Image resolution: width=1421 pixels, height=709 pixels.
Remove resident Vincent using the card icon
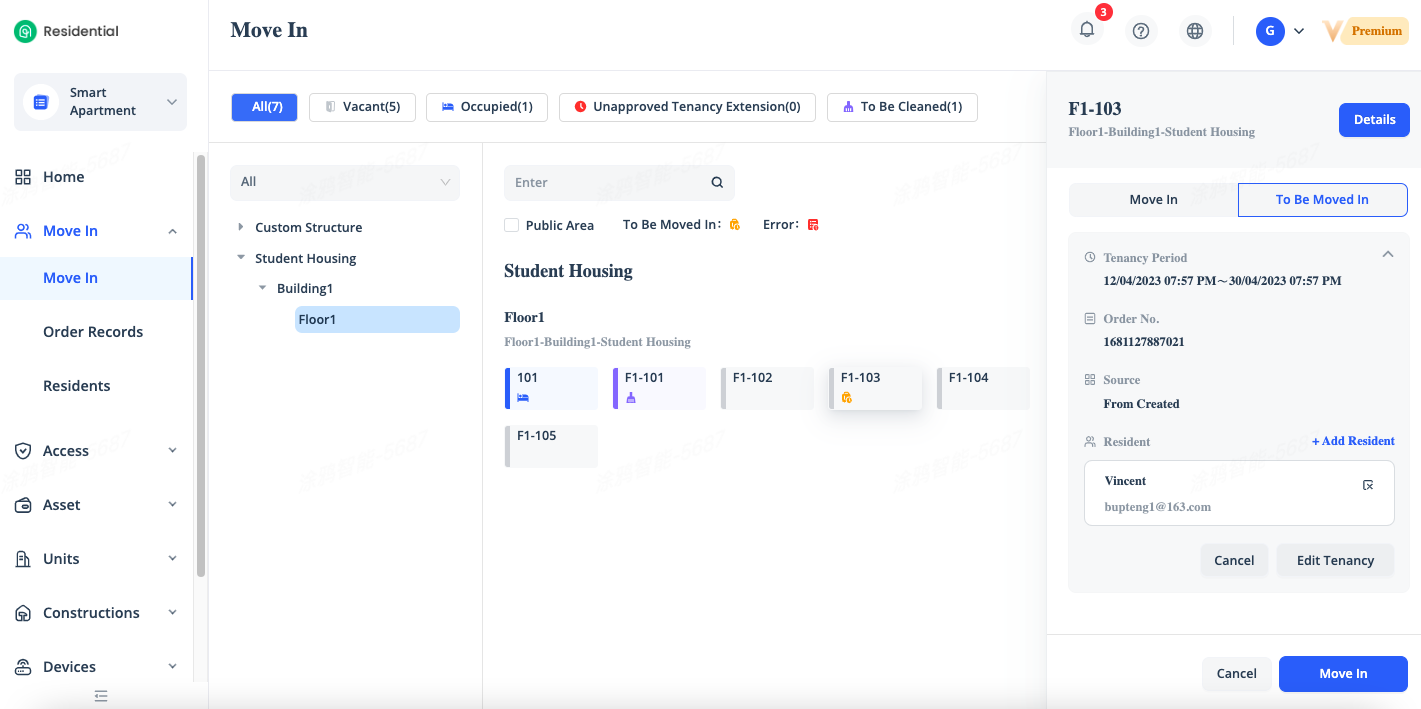(x=1368, y=485)
